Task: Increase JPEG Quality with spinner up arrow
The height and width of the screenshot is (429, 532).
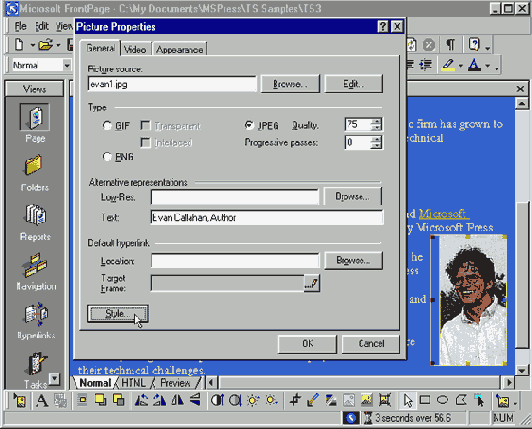Action: [x=376, y=122]
